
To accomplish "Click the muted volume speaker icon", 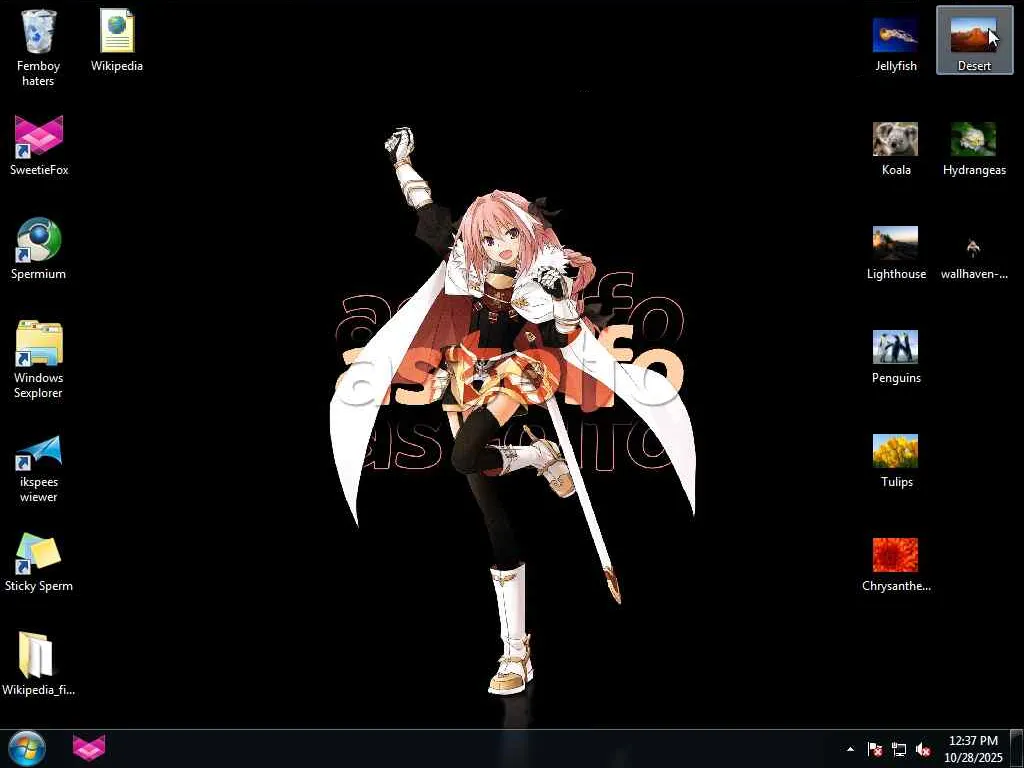I will click(x=923, y=749).
